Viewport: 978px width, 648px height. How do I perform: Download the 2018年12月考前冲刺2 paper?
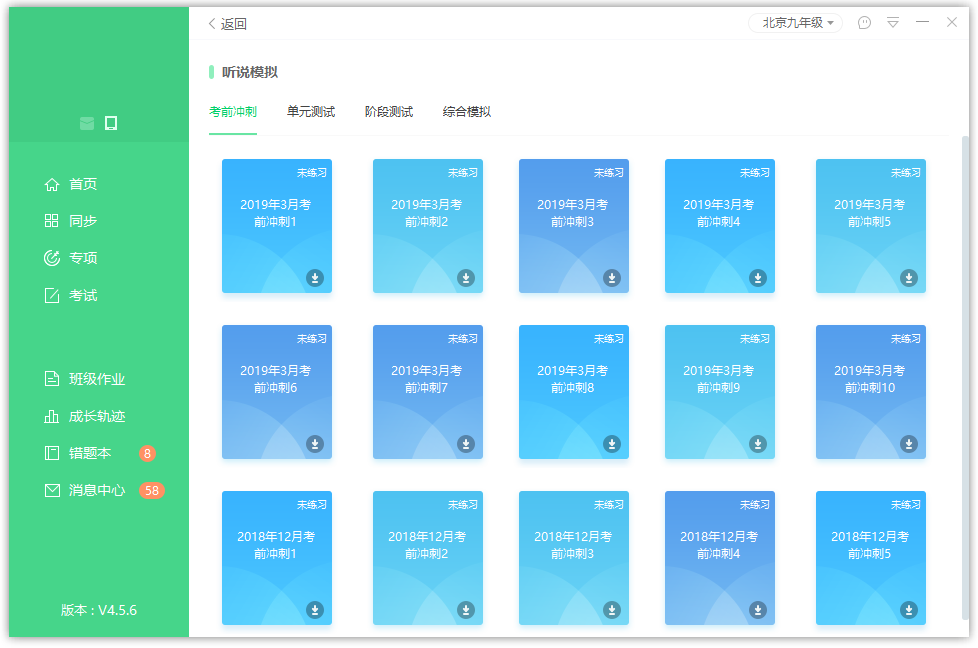[x=466, y=609]
